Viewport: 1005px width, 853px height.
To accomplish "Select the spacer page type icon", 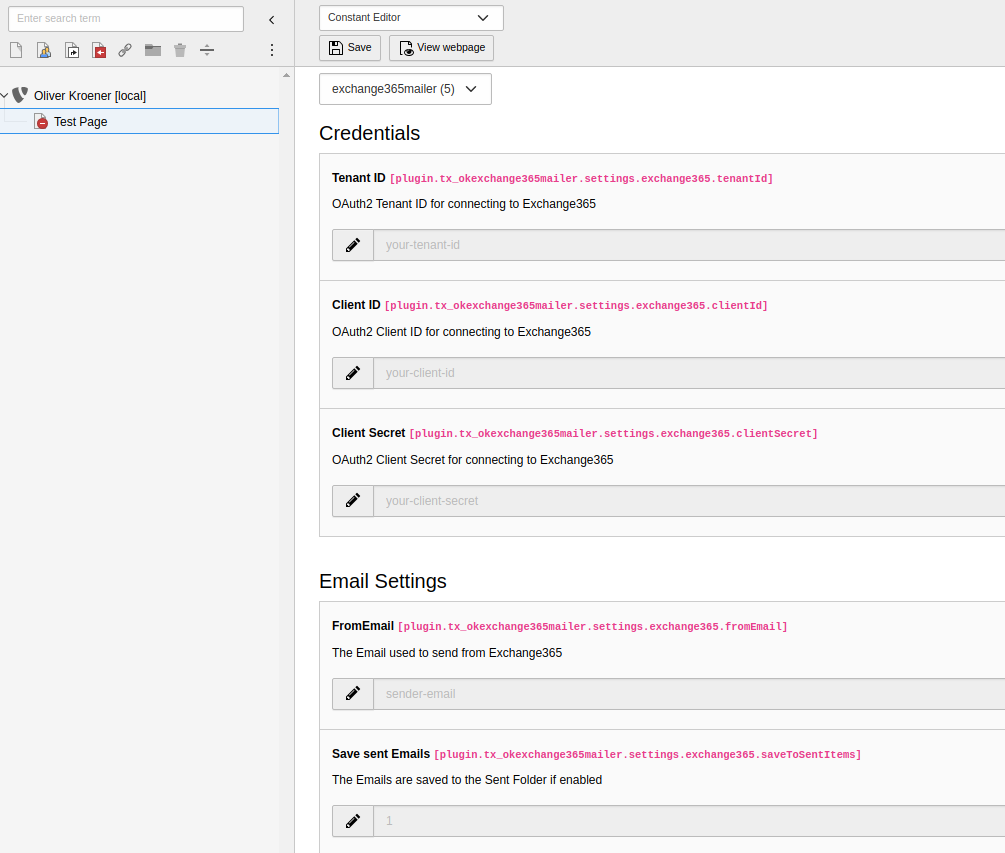I will click(x=207, y=50).
